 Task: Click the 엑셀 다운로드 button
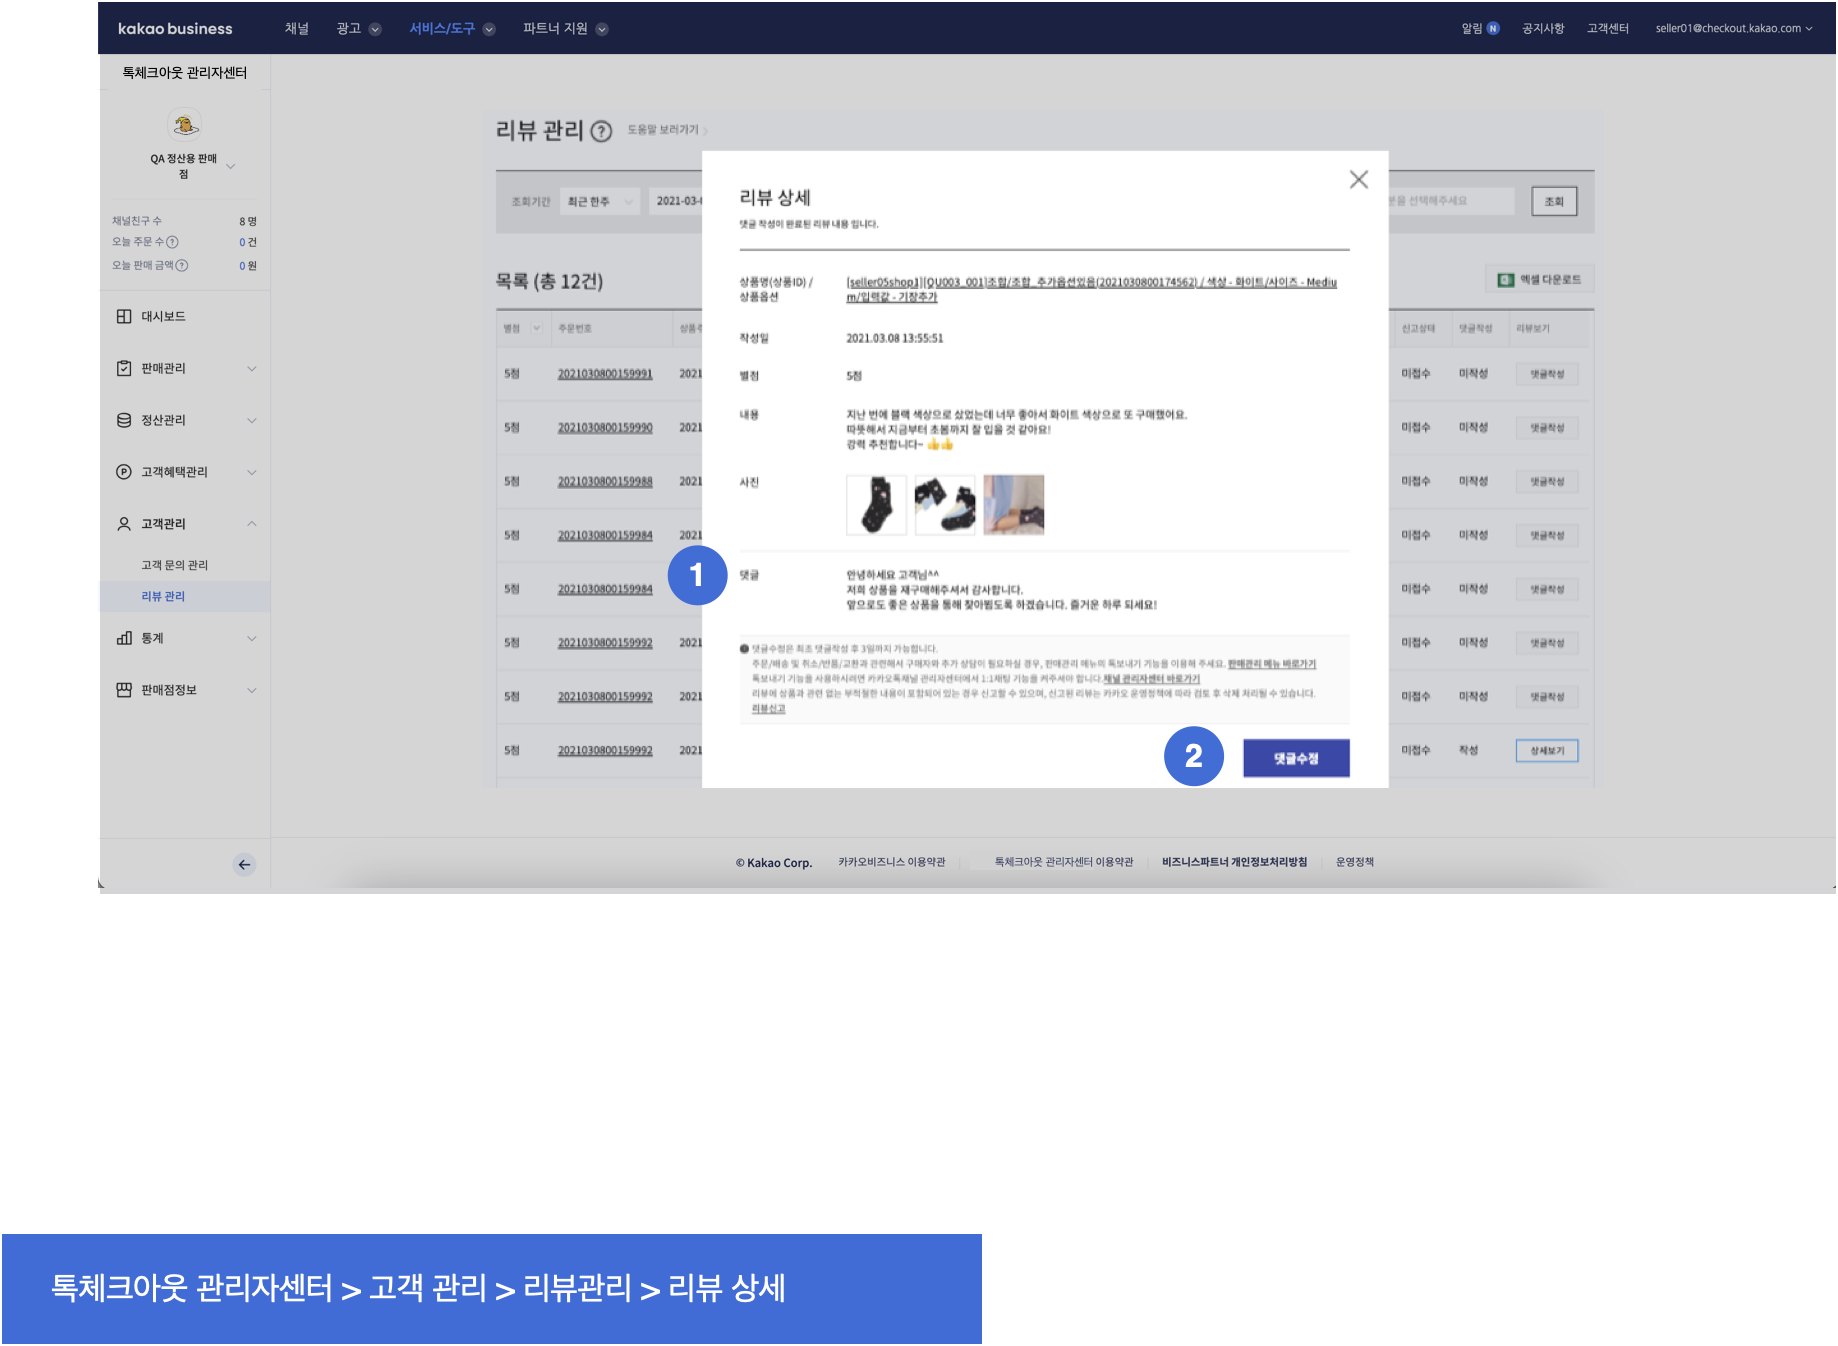pos(1539,280)
